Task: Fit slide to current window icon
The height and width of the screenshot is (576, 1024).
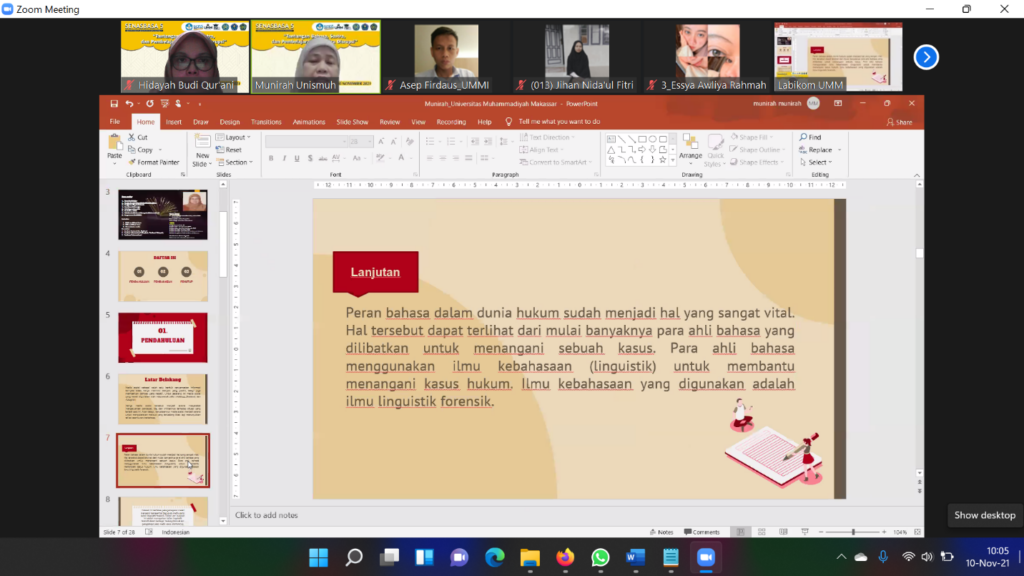Action: click(918, 532)
